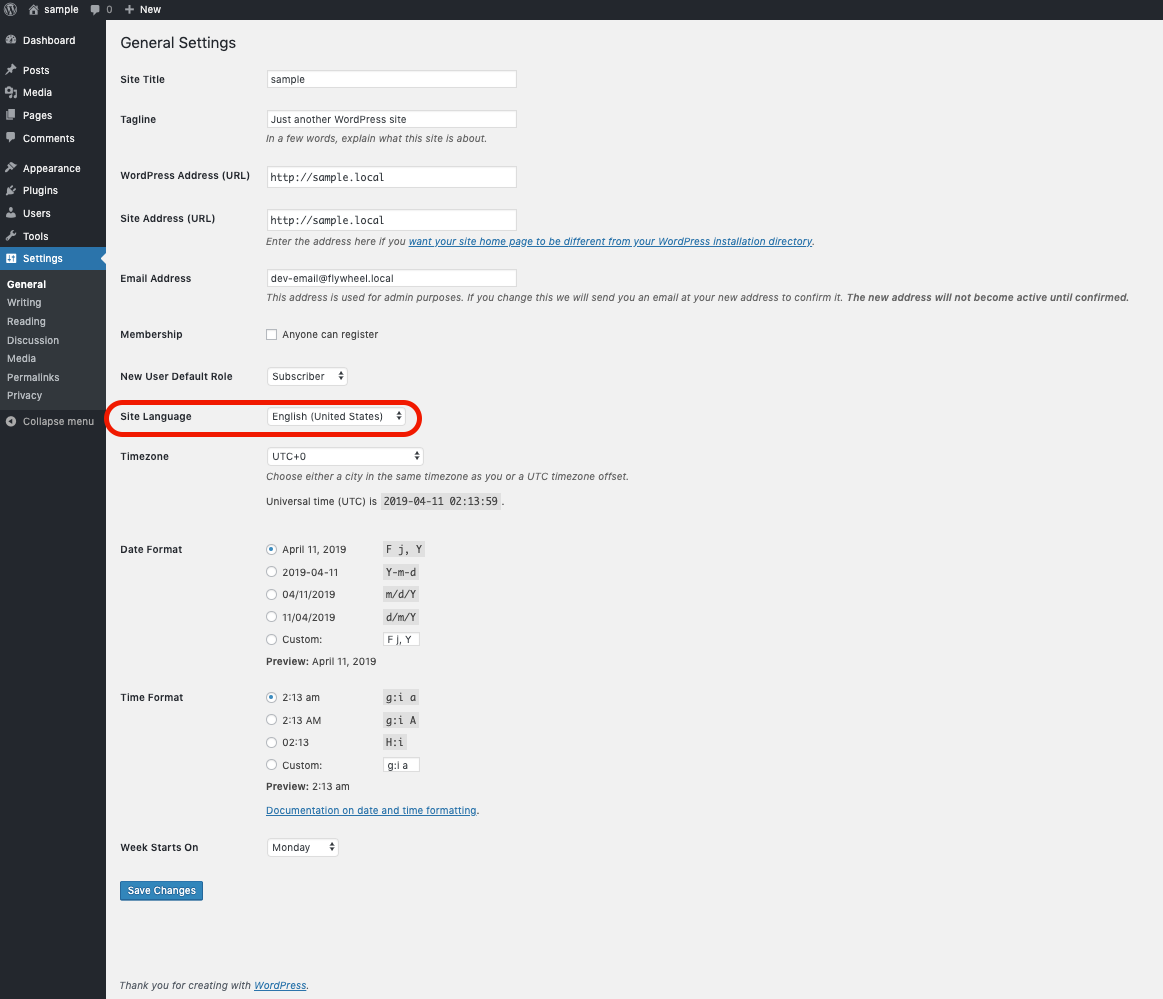This screenshot has height=999, width=1163.
Task: Select Custom time format radio
Action: tap(271, 765)
